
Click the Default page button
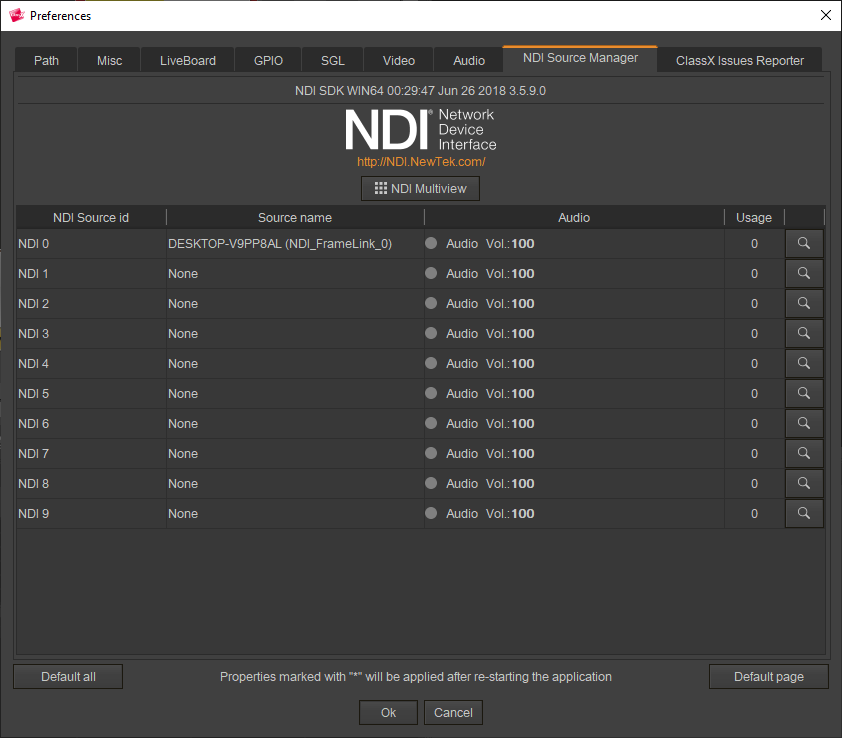tap(768, 677)
